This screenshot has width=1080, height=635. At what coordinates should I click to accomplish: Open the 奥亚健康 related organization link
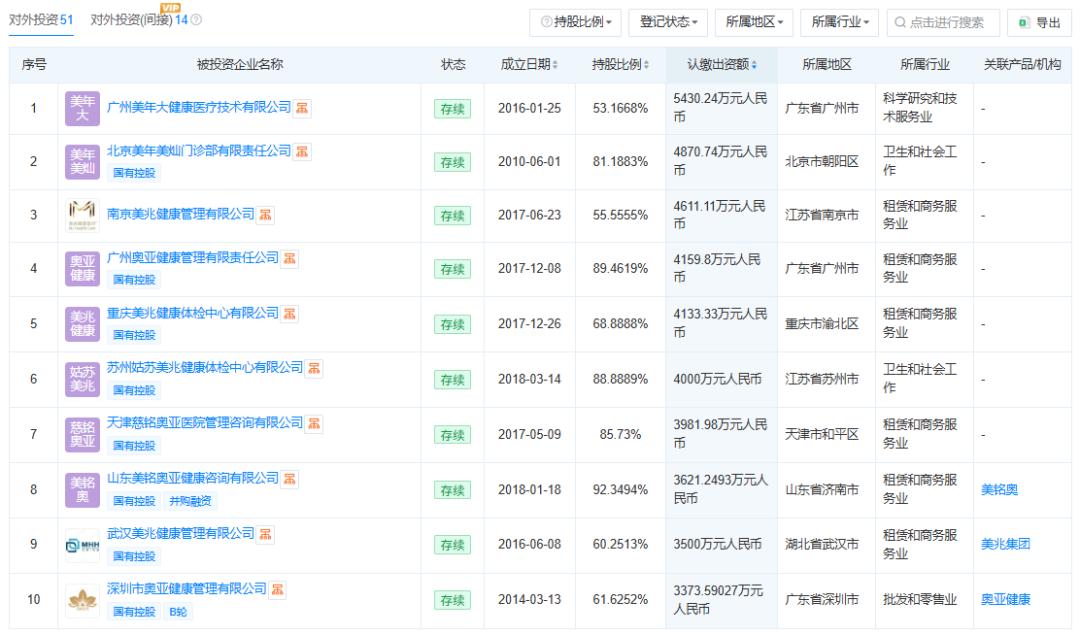[1006, 600]
